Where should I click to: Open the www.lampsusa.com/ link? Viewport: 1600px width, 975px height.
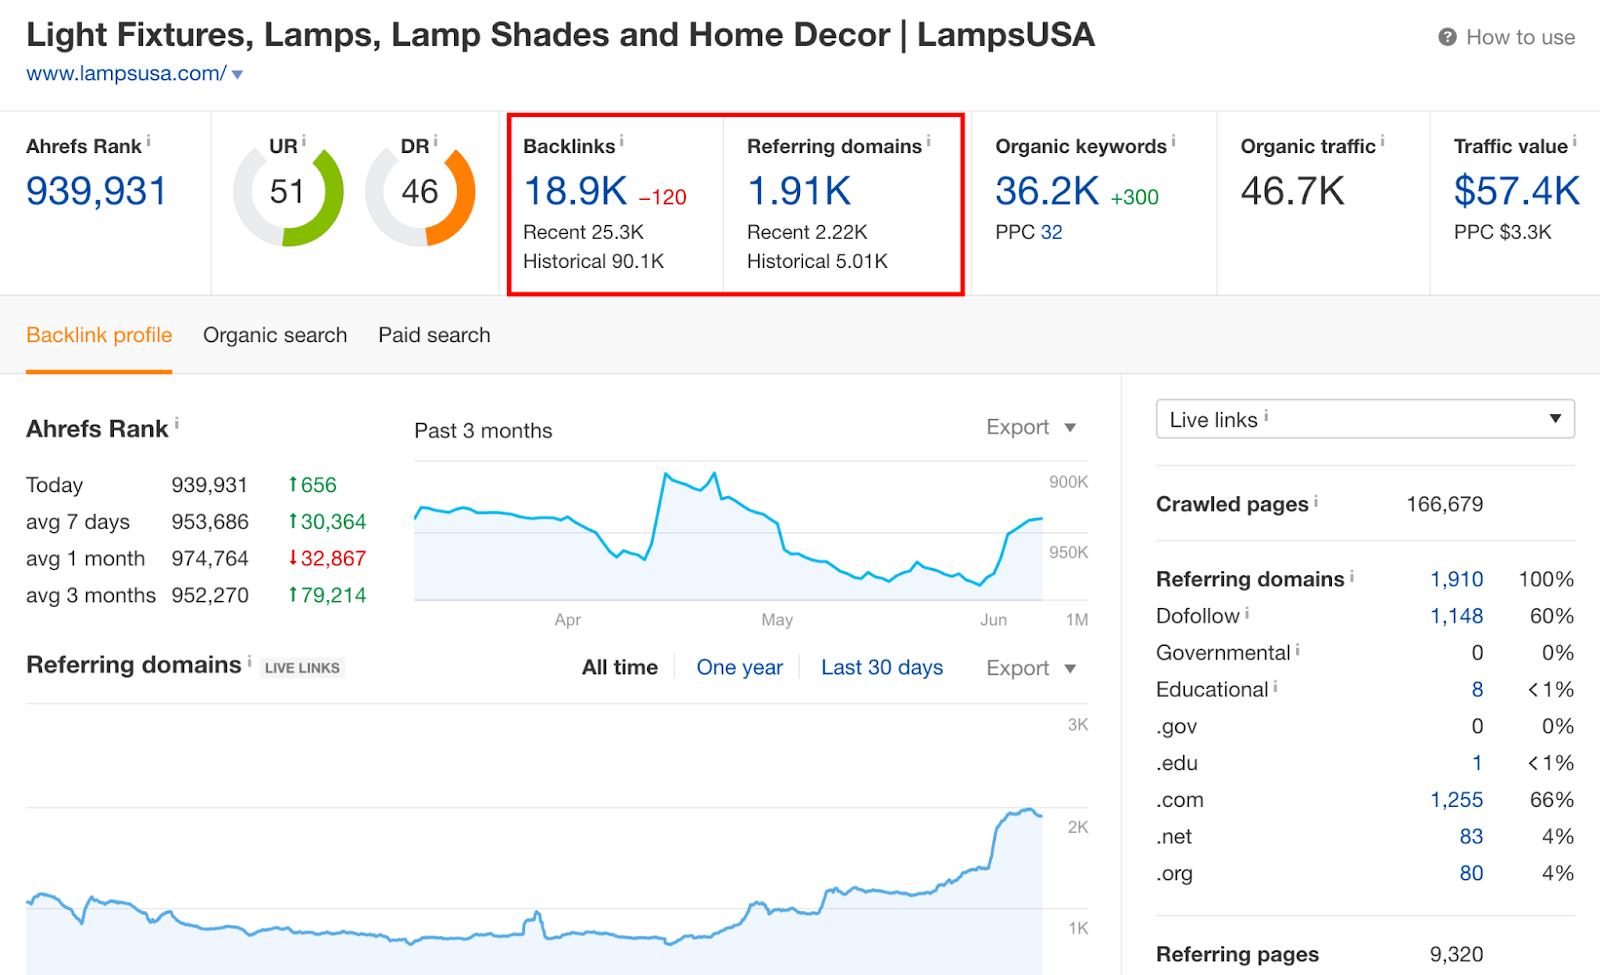pyautogui.click(x=126, y=74)
